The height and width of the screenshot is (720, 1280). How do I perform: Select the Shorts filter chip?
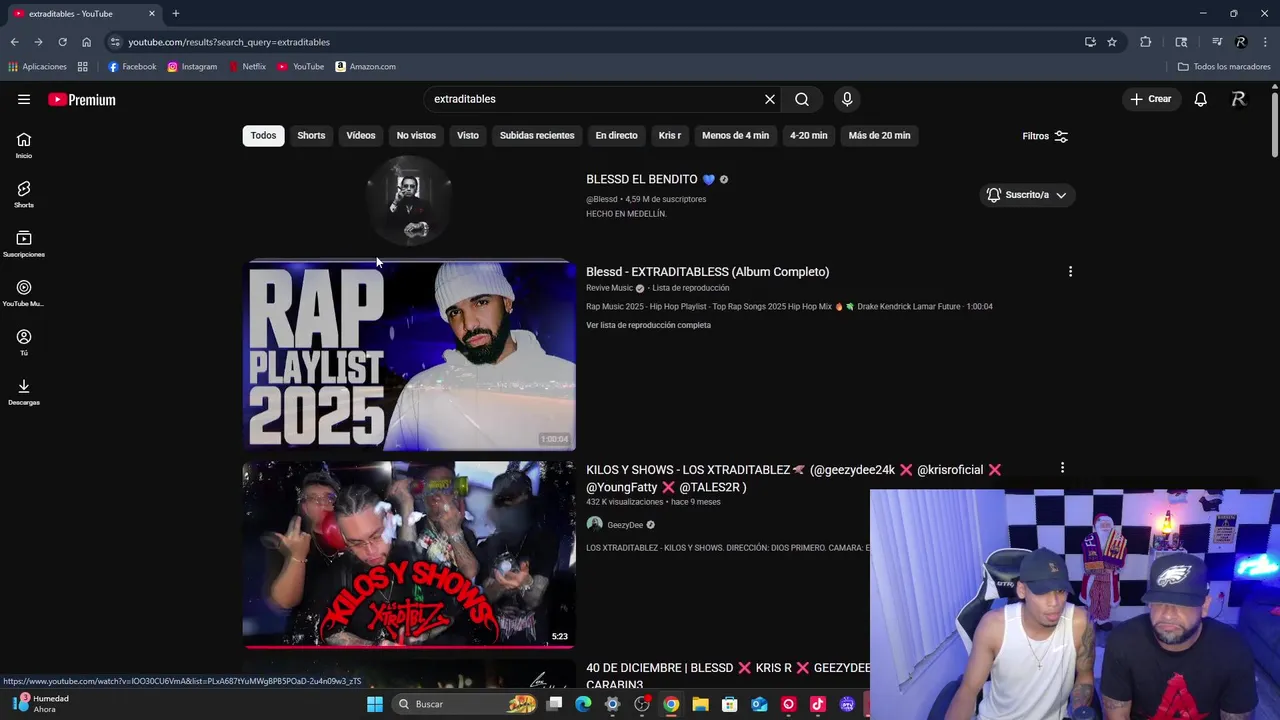(311, 136)
